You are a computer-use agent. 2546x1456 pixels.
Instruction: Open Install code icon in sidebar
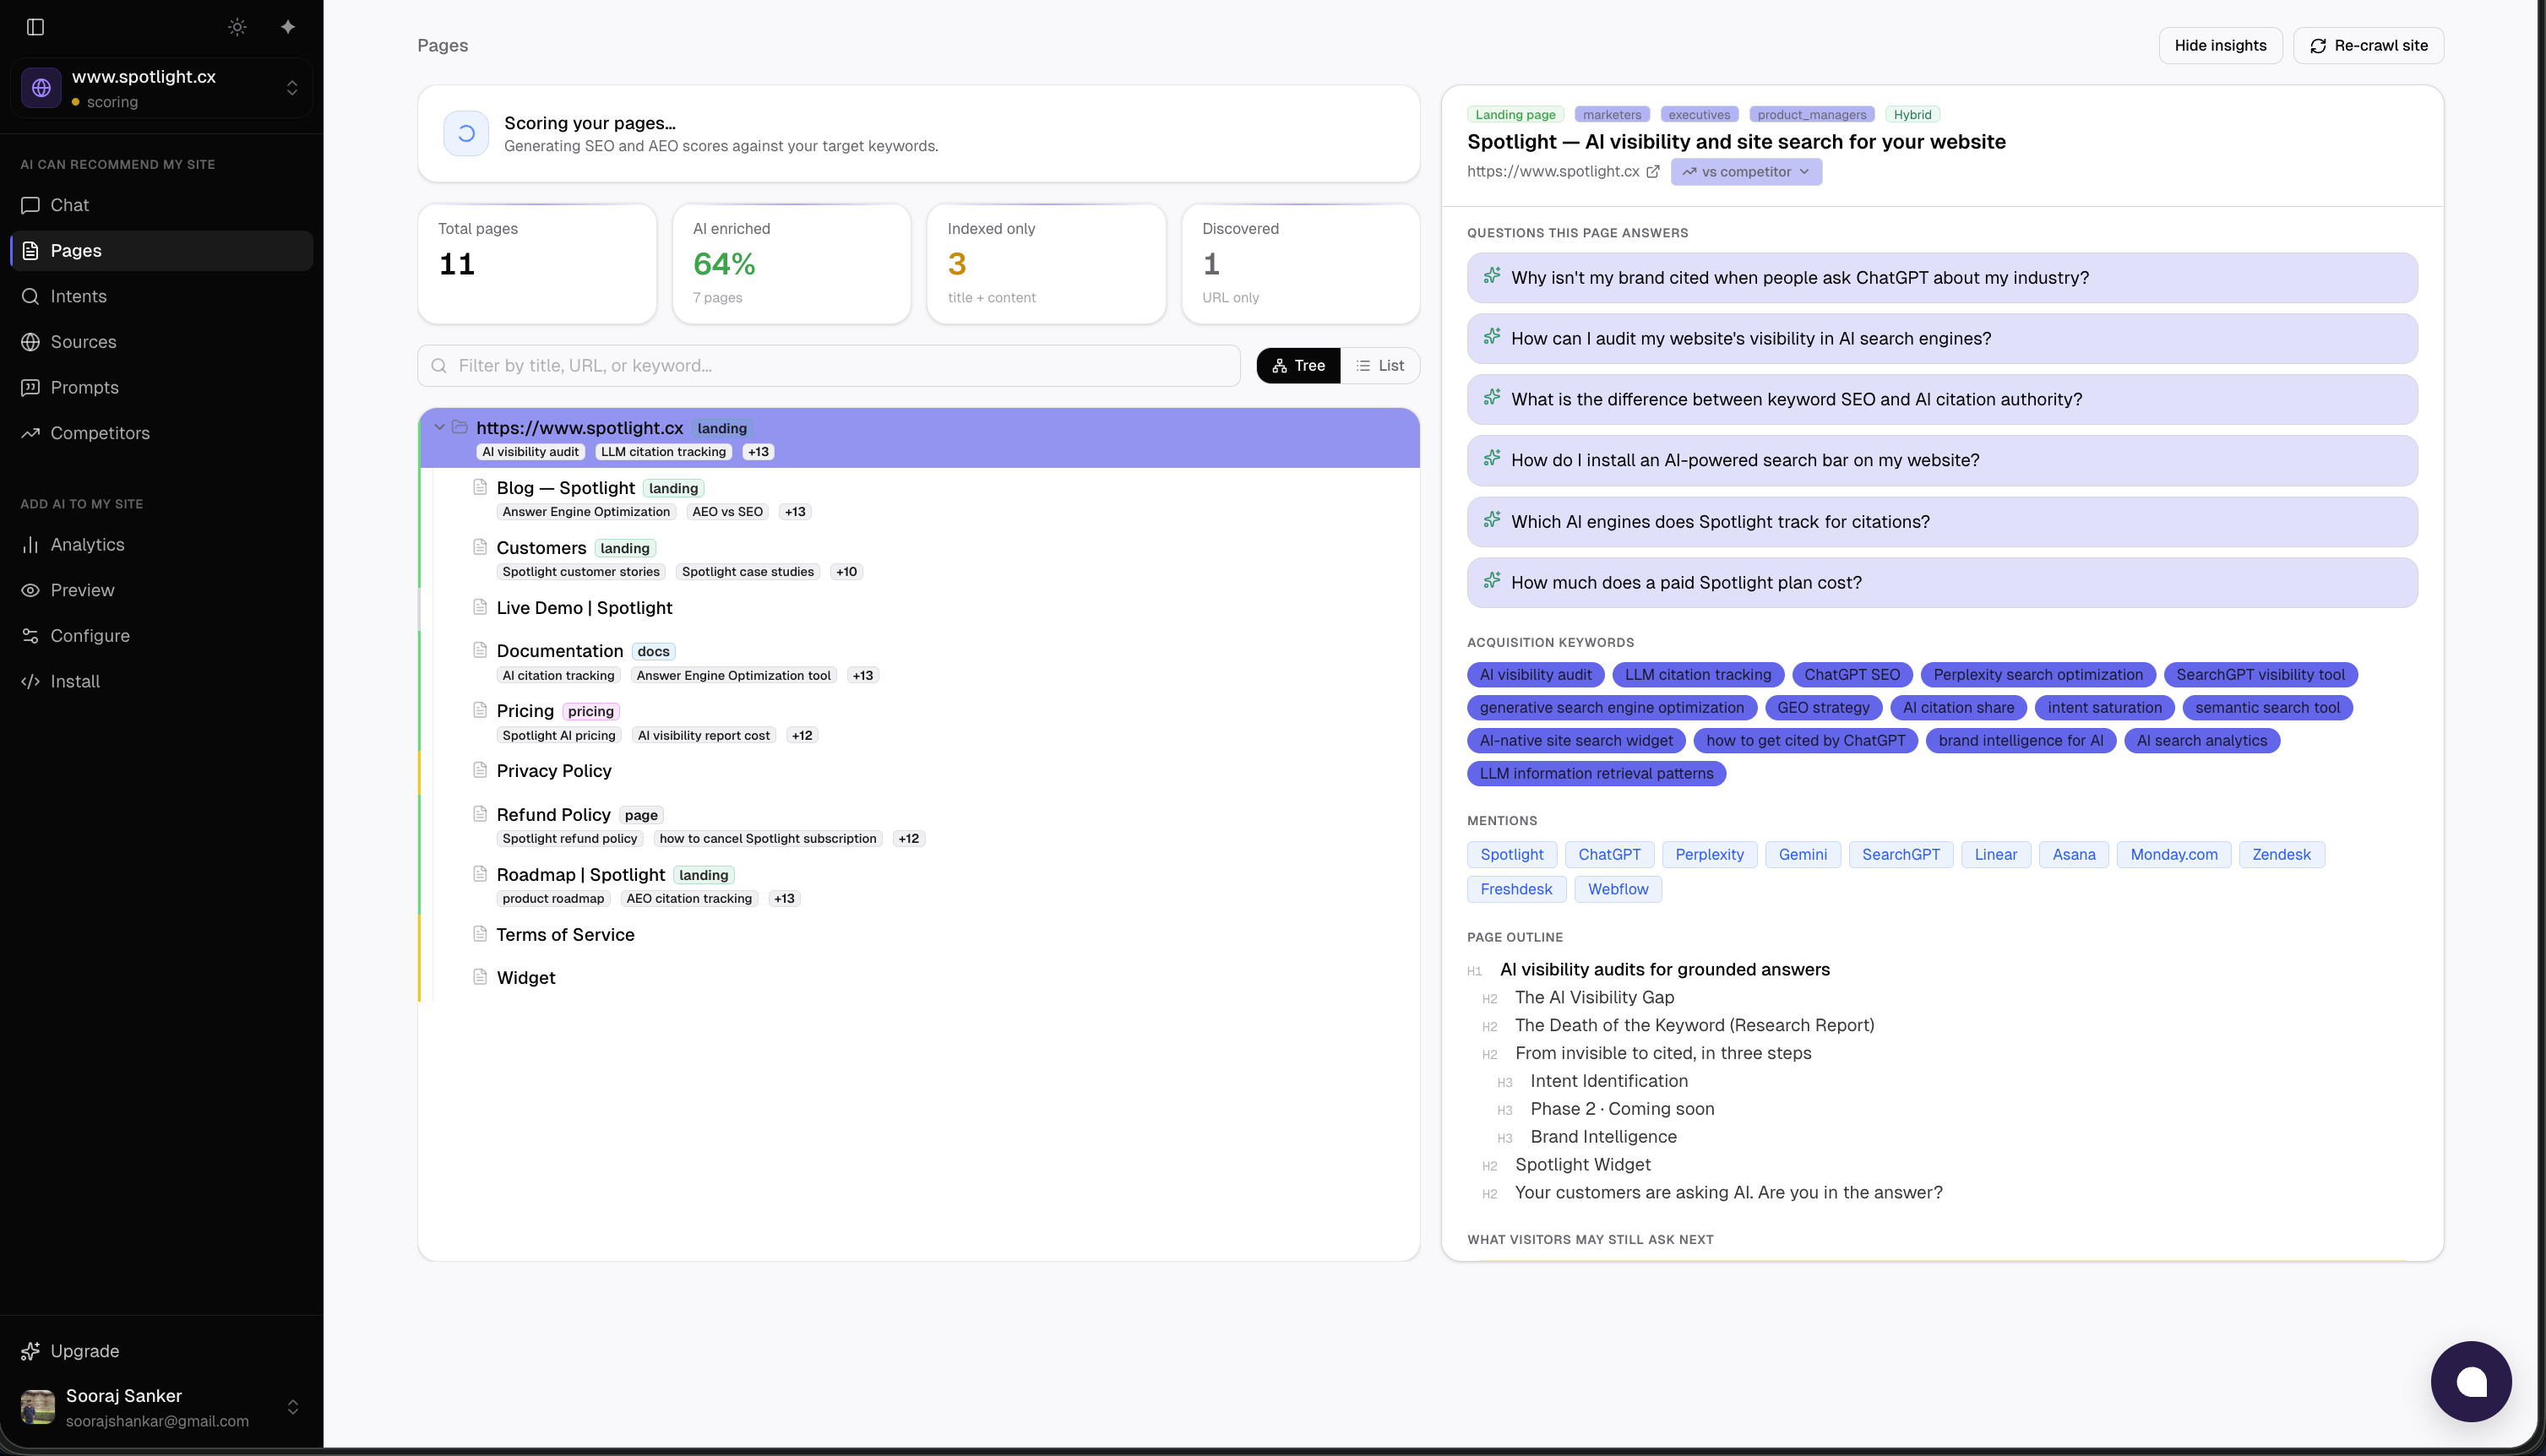(31, 682)
